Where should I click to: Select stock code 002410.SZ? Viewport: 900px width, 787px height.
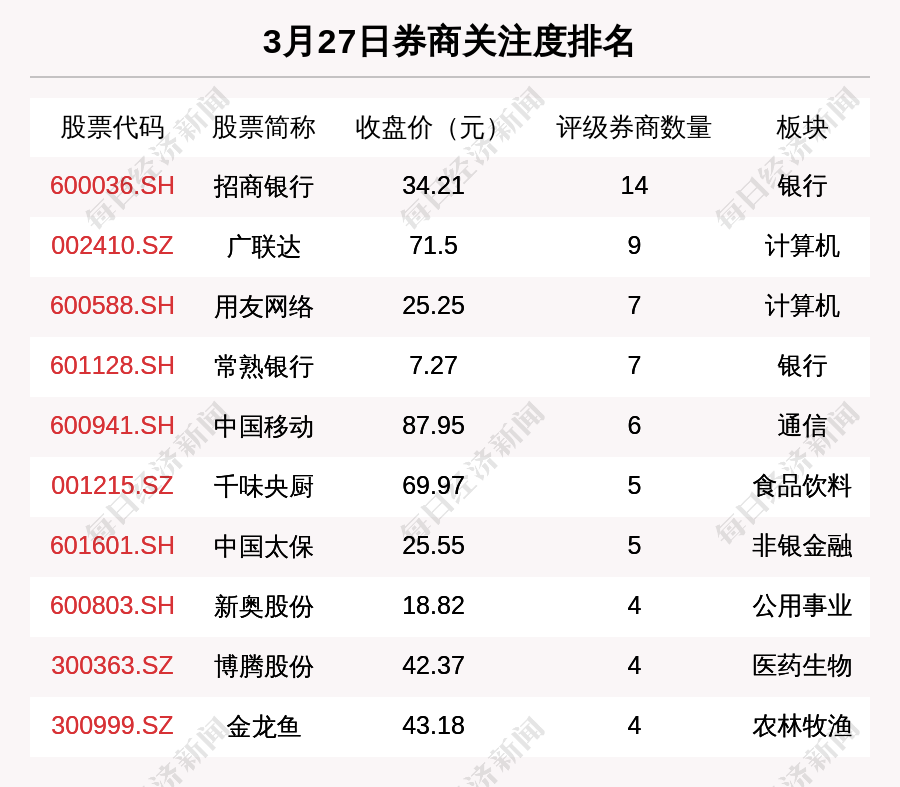tap(112, 246)
